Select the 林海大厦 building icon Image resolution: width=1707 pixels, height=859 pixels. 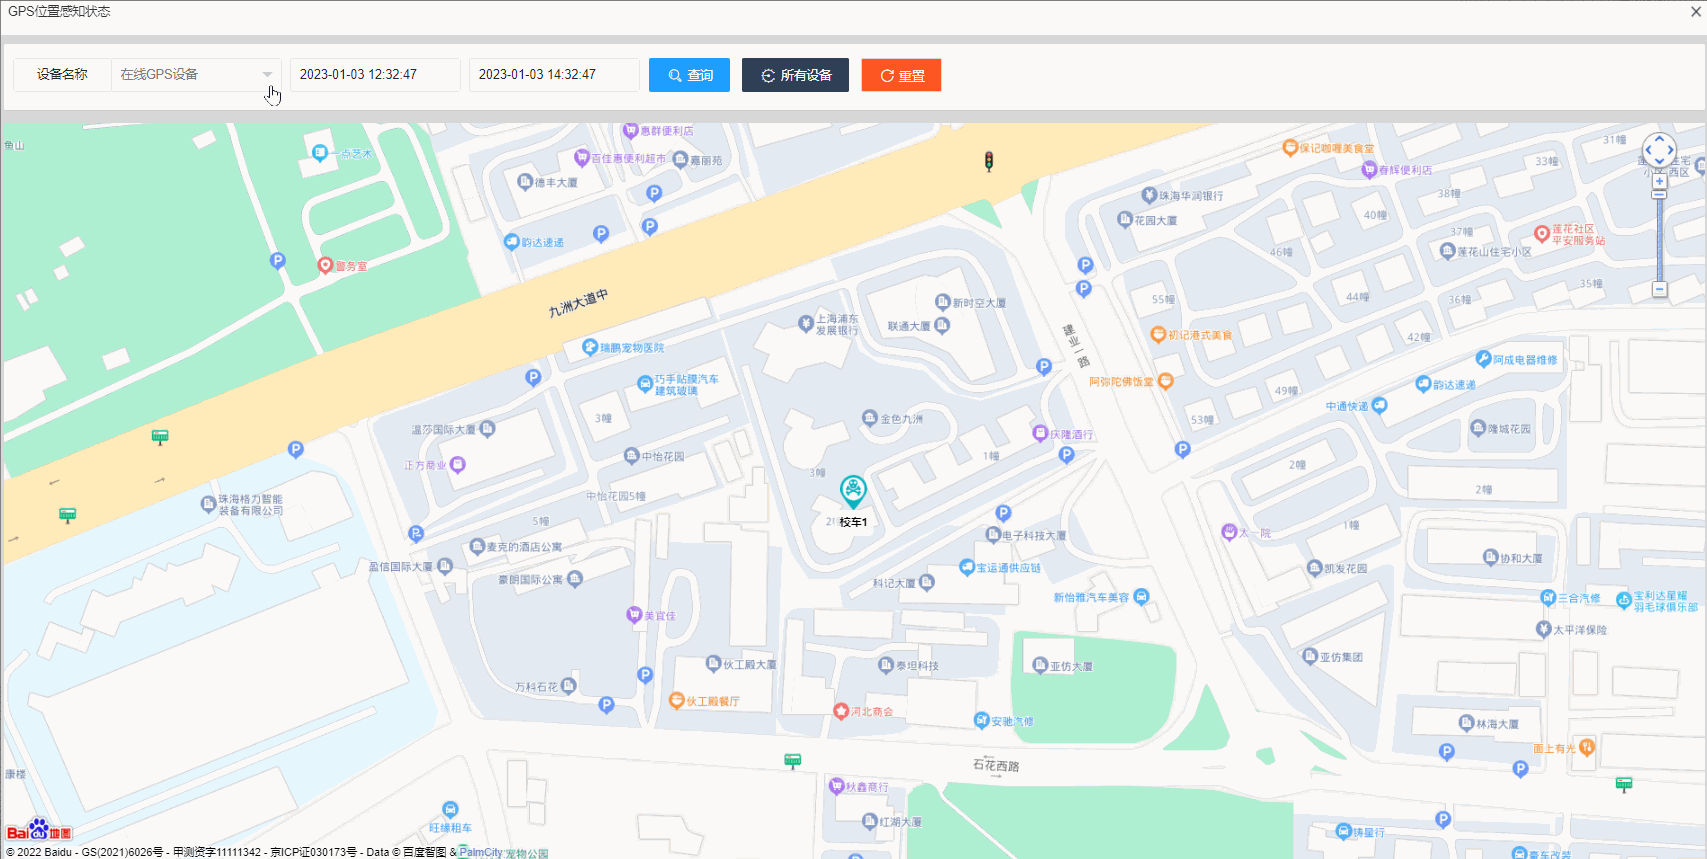[x=1467, y=723]
